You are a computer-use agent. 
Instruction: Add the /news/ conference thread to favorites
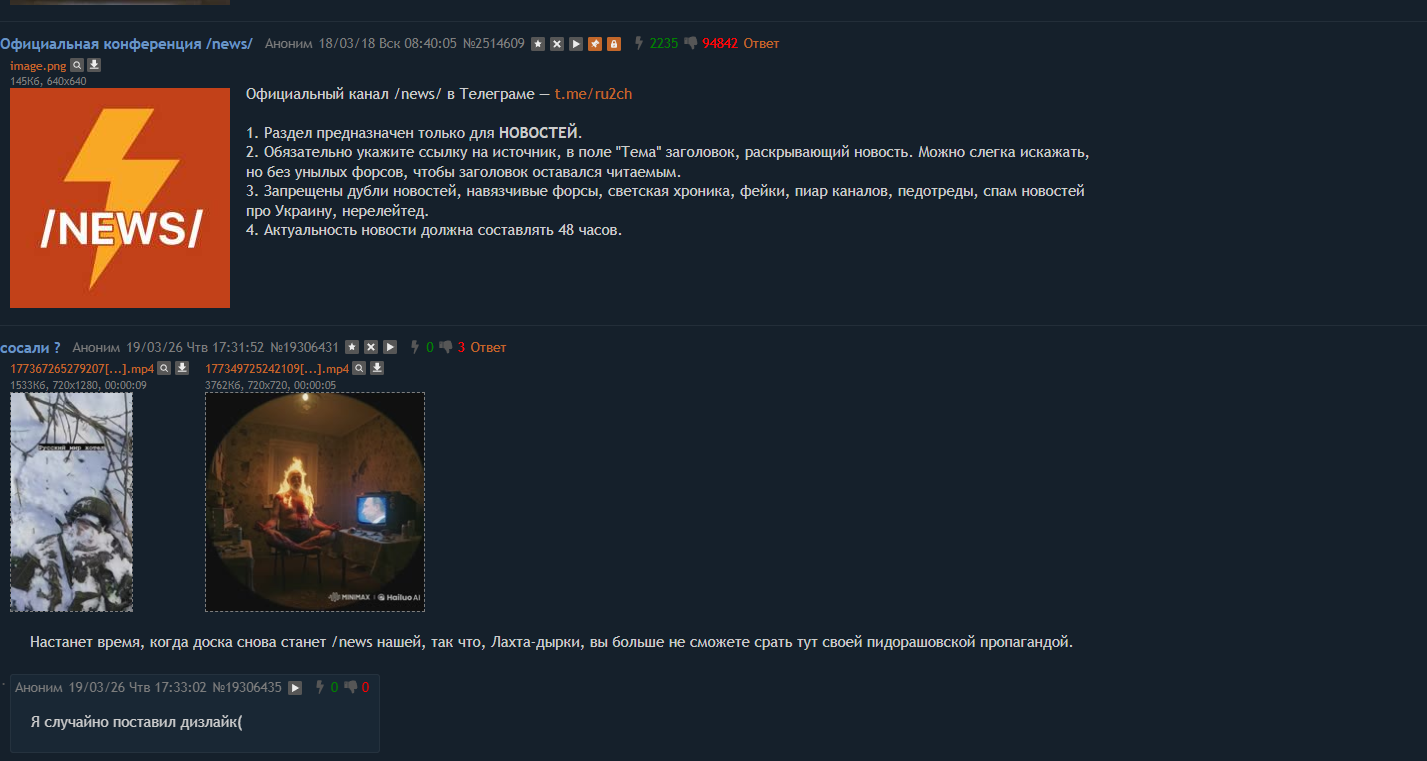[x=538, y=44]
